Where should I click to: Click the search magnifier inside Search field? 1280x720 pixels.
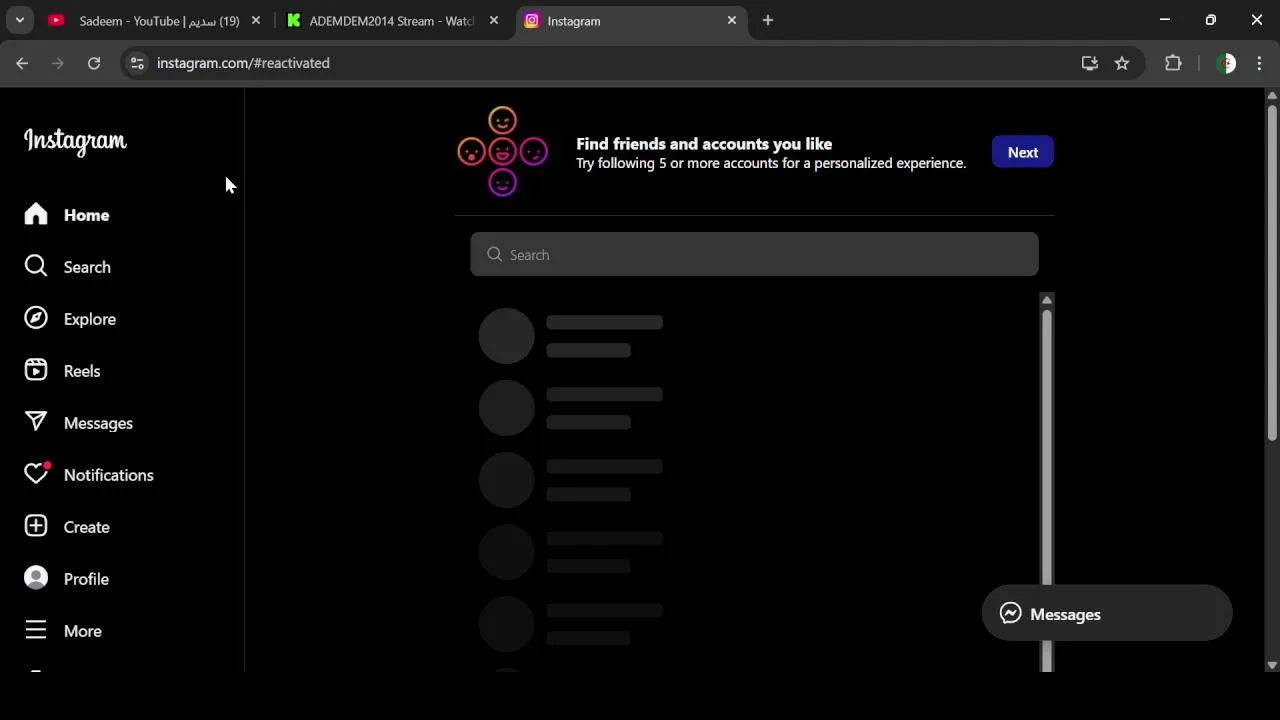pos(494,254)
